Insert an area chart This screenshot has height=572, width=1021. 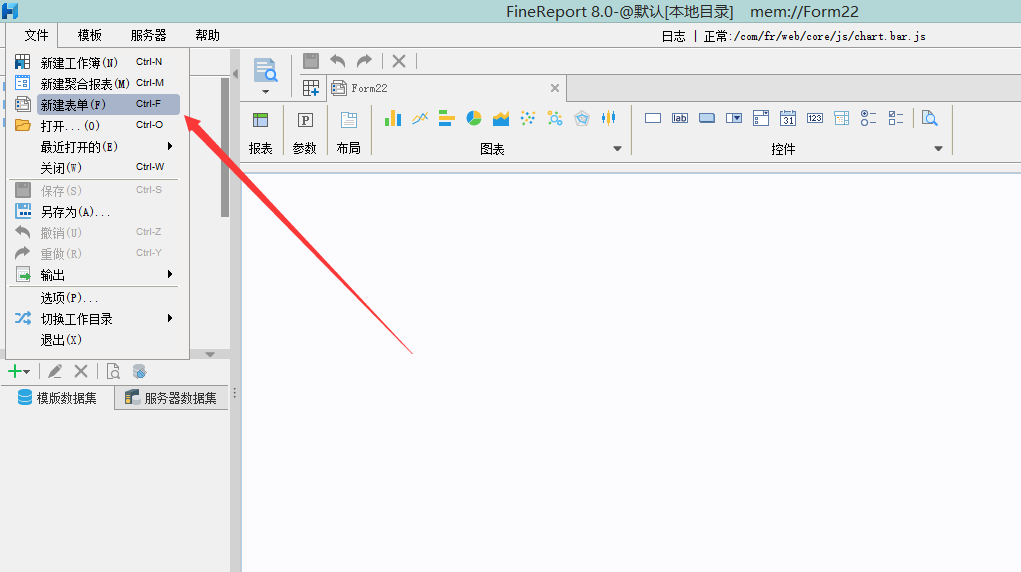click(501, 118)
